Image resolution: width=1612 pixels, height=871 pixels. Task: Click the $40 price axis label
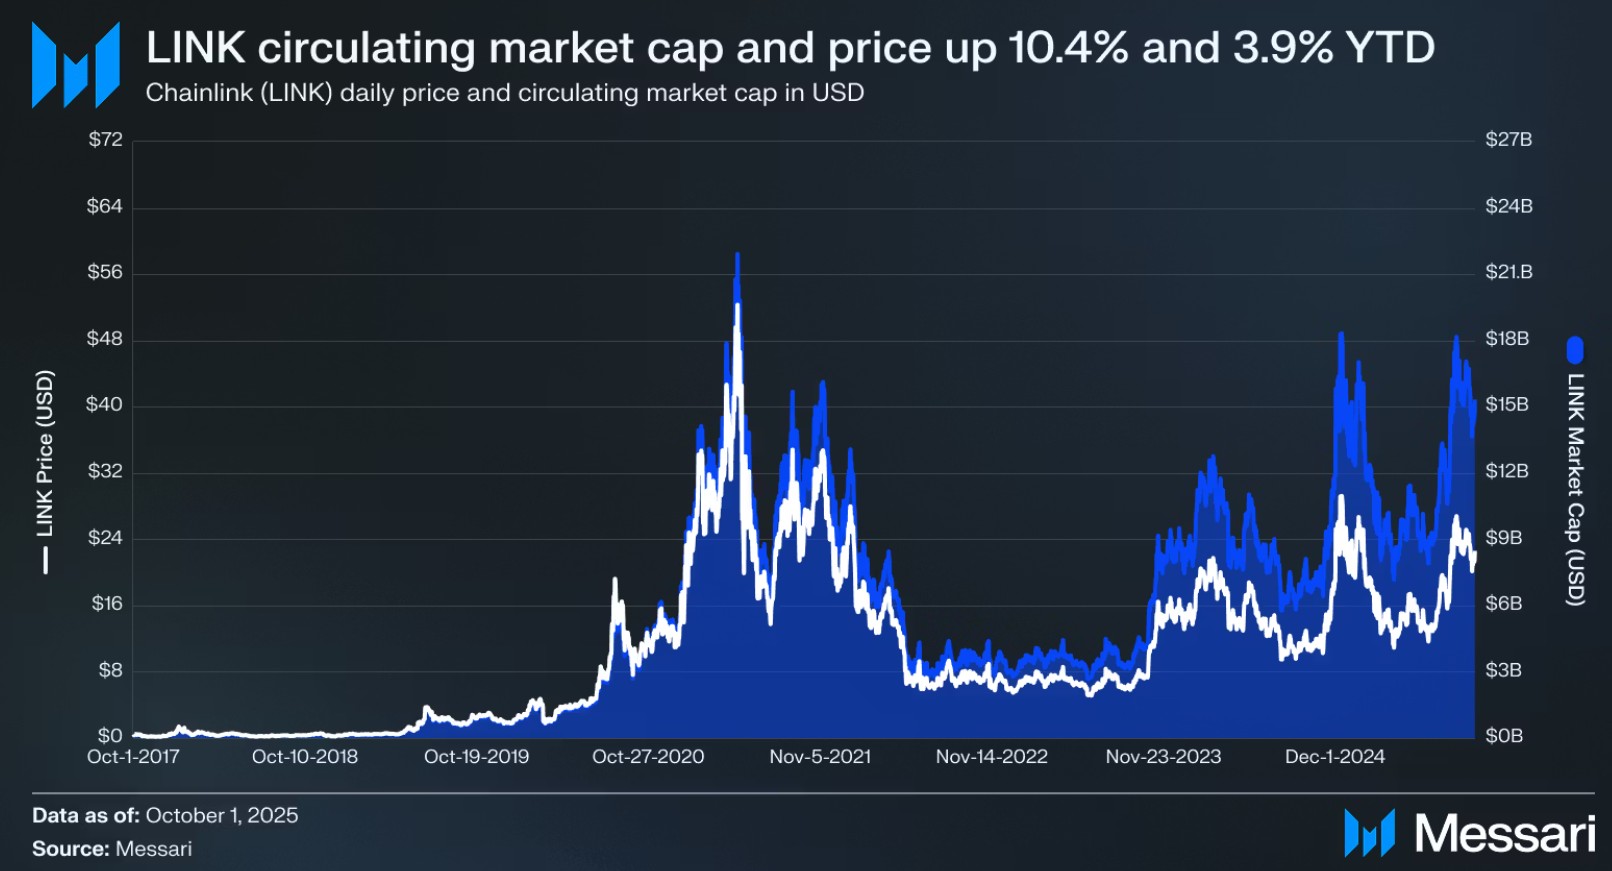pyautogui.click(x=104, y=405)
